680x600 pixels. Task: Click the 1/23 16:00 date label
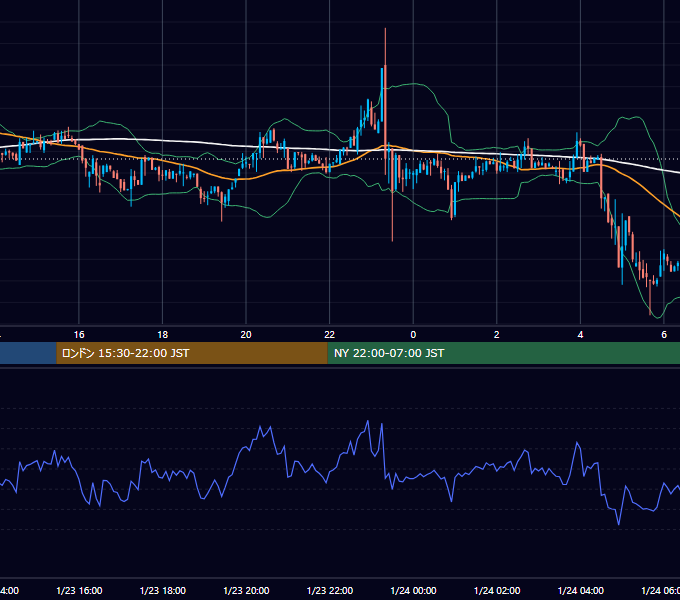[x=79, y=590]
